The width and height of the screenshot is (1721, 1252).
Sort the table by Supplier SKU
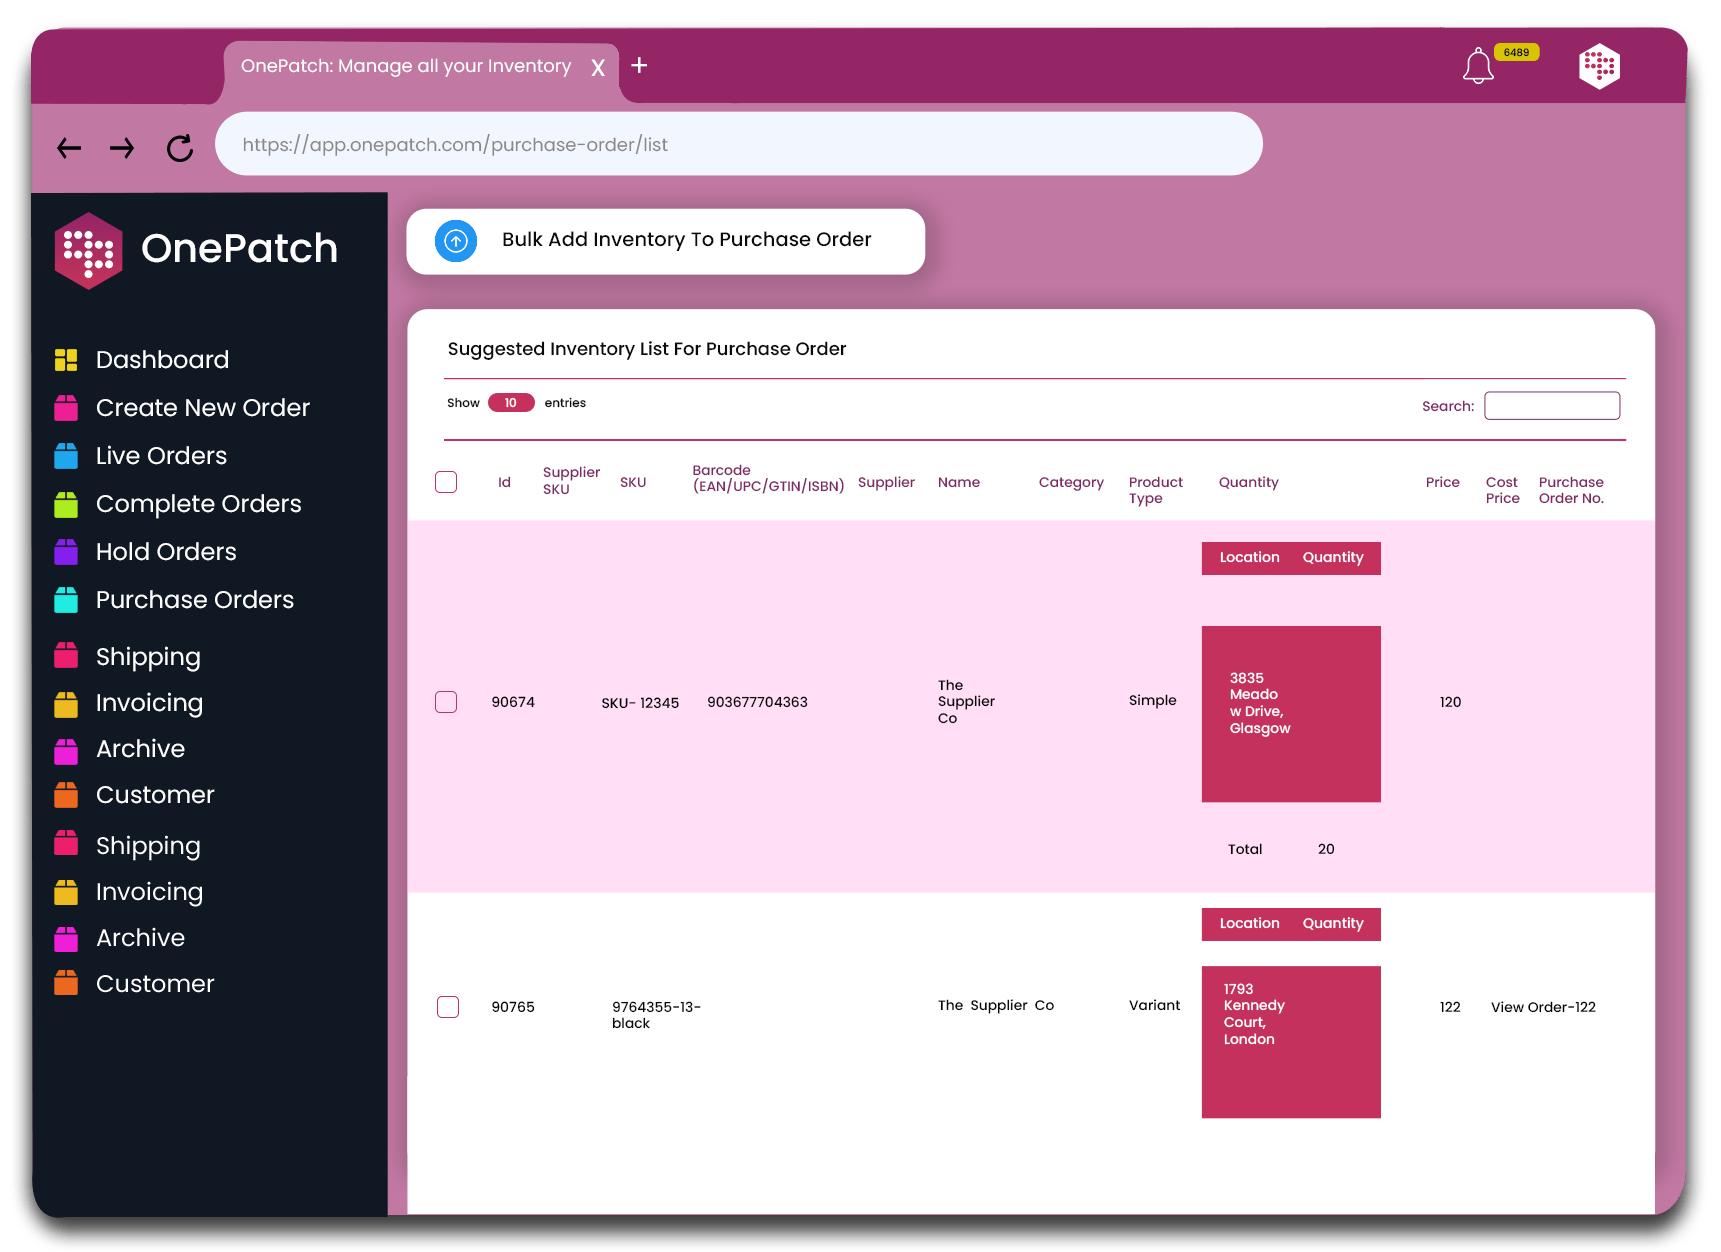[570, 481]
